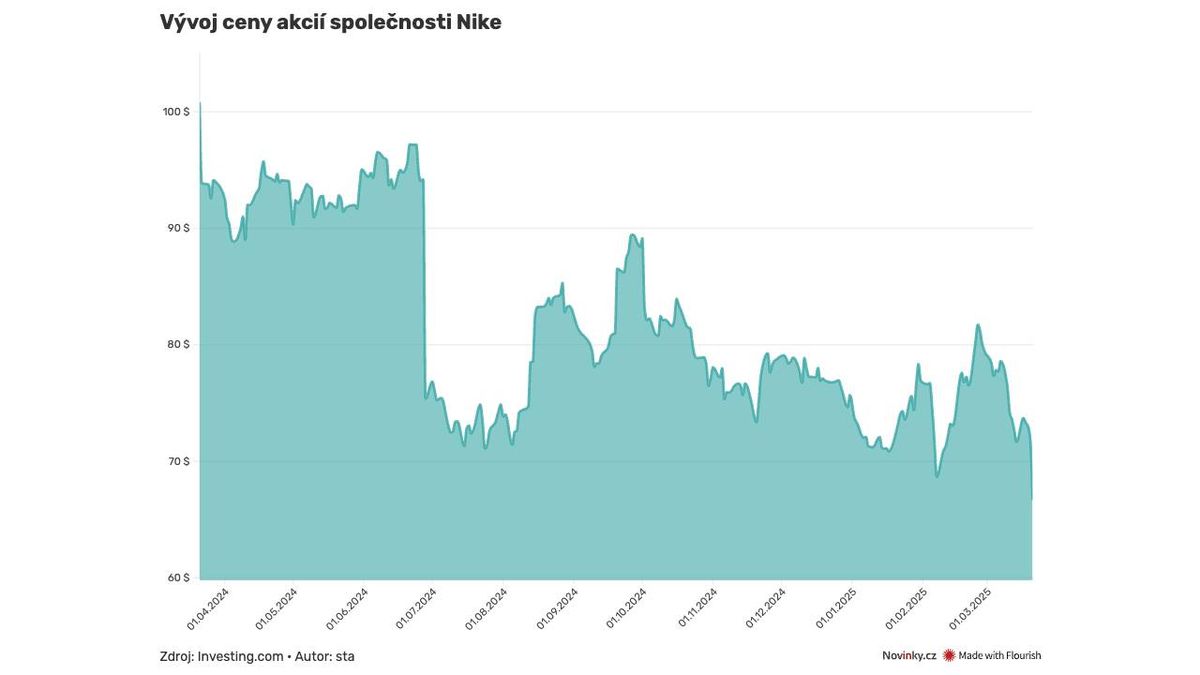
Task: Select the 01.03.2025 date label
Action: coord(969,608)
